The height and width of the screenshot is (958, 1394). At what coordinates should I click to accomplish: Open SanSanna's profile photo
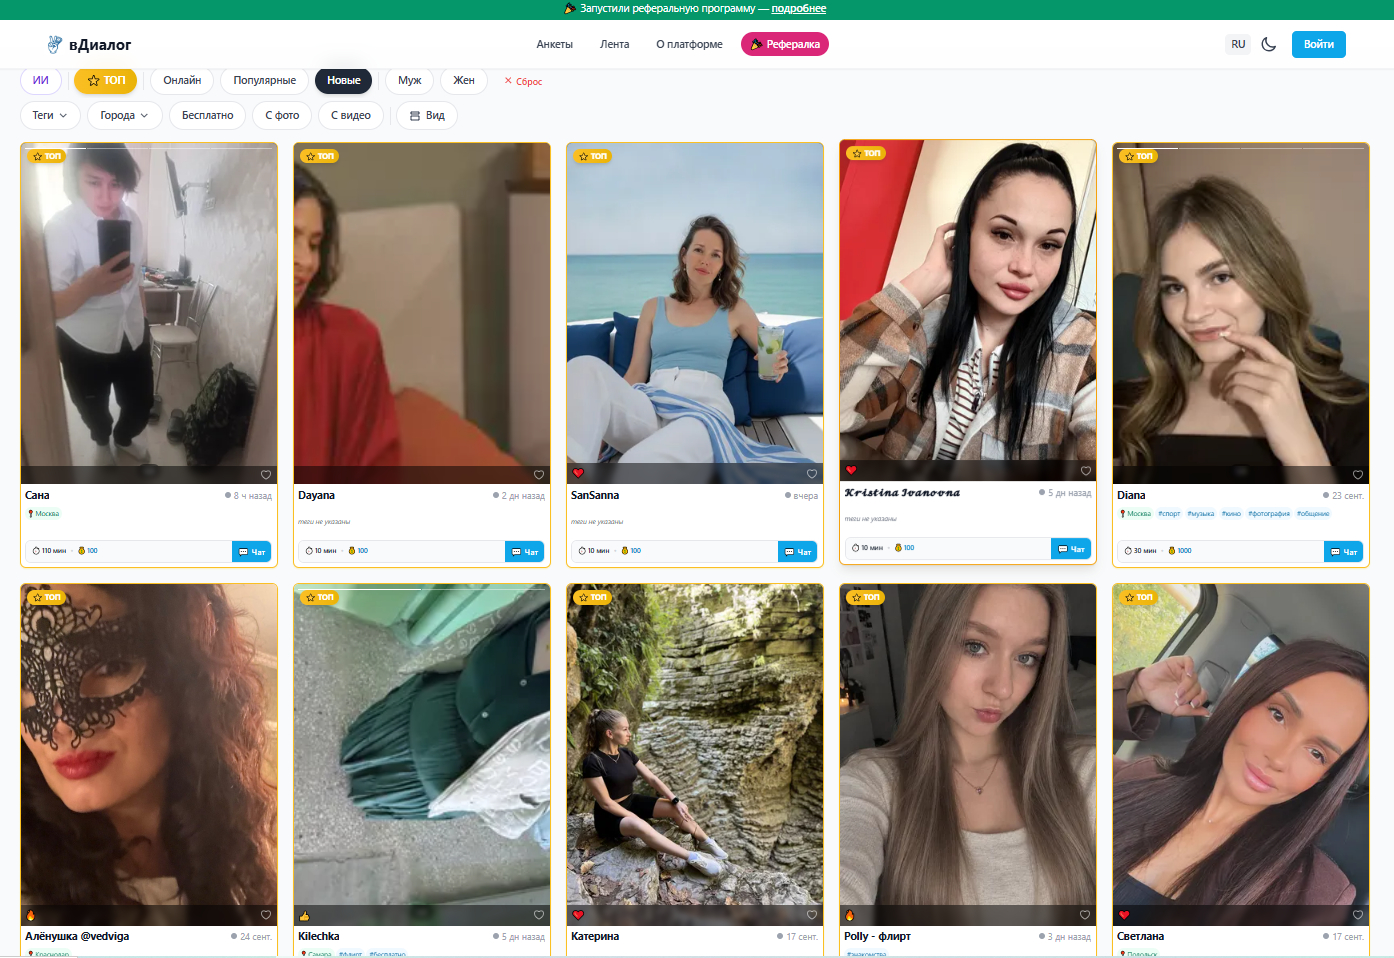pos(695,313)
